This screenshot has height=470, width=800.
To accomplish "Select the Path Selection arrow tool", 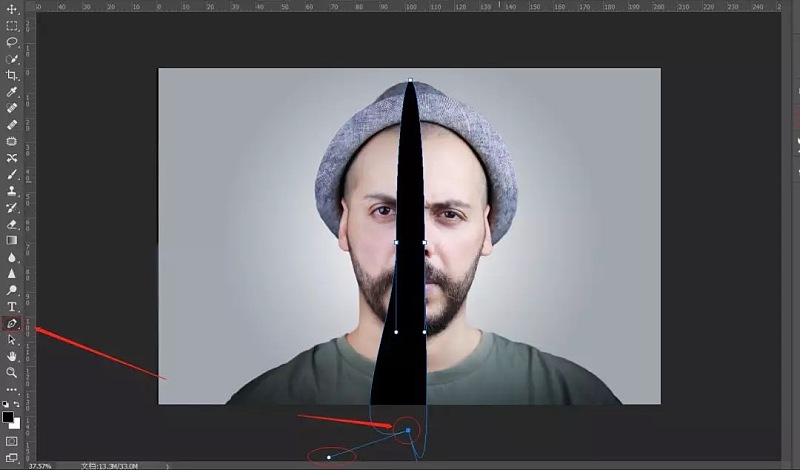I will click(x=11, y=340).
